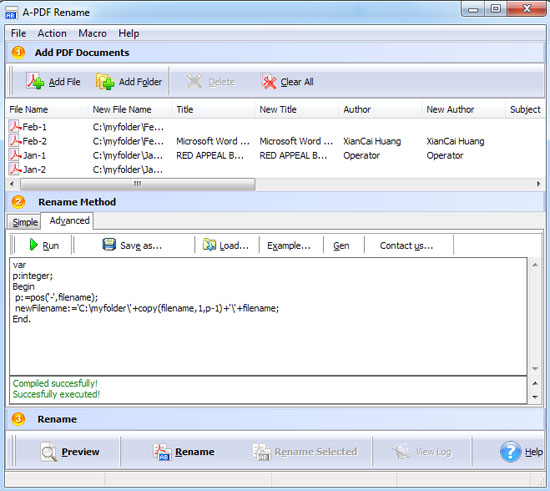The height and width of the screenshot is (491, 550).
Task: Click the Save as floppy disk icon
Action: pos(109,244)
